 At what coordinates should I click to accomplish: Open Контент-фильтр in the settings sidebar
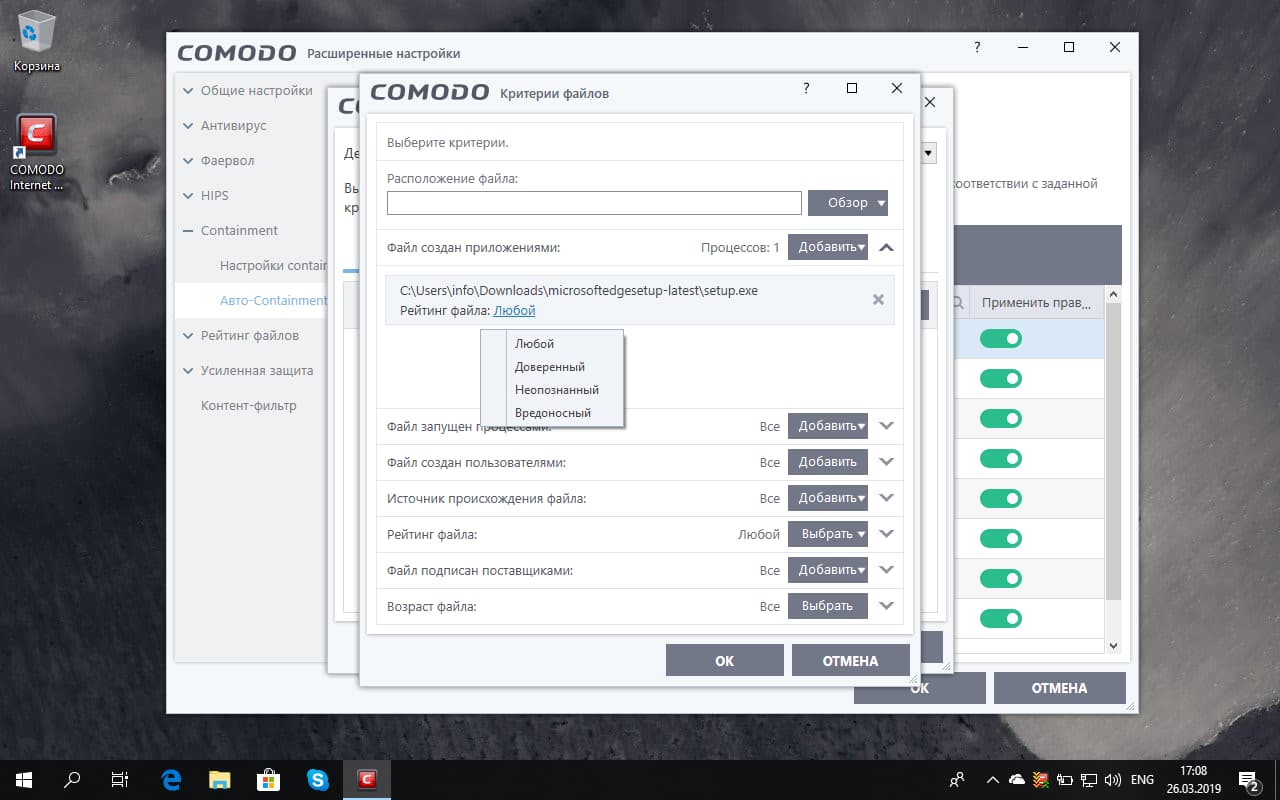point(249,405)
